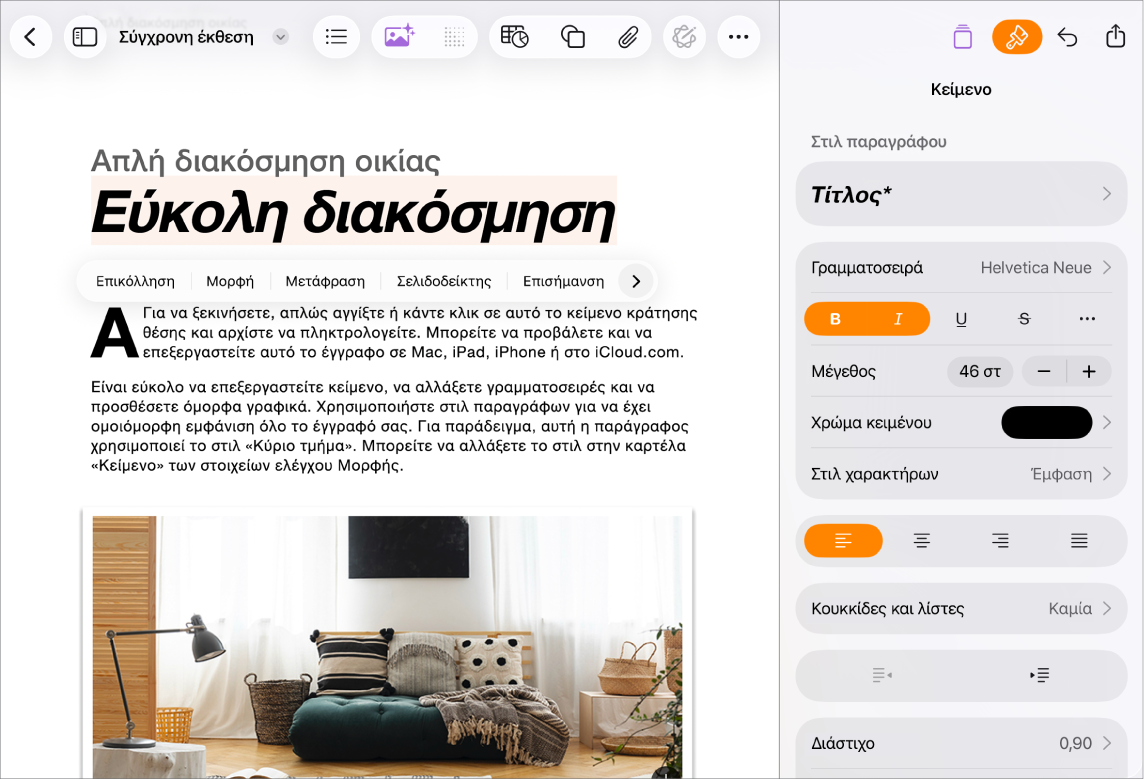This screenshot has height=779, width=1146.
Task: Increase font size with plus button
Action: coord(1089,371)
